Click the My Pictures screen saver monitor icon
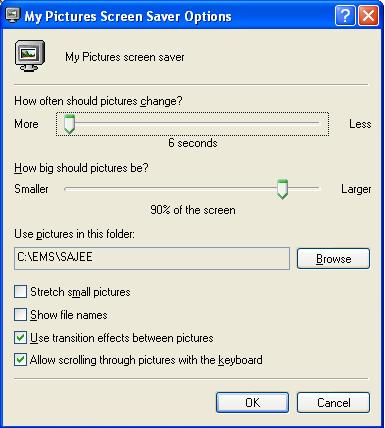 (x=30, y=56)
